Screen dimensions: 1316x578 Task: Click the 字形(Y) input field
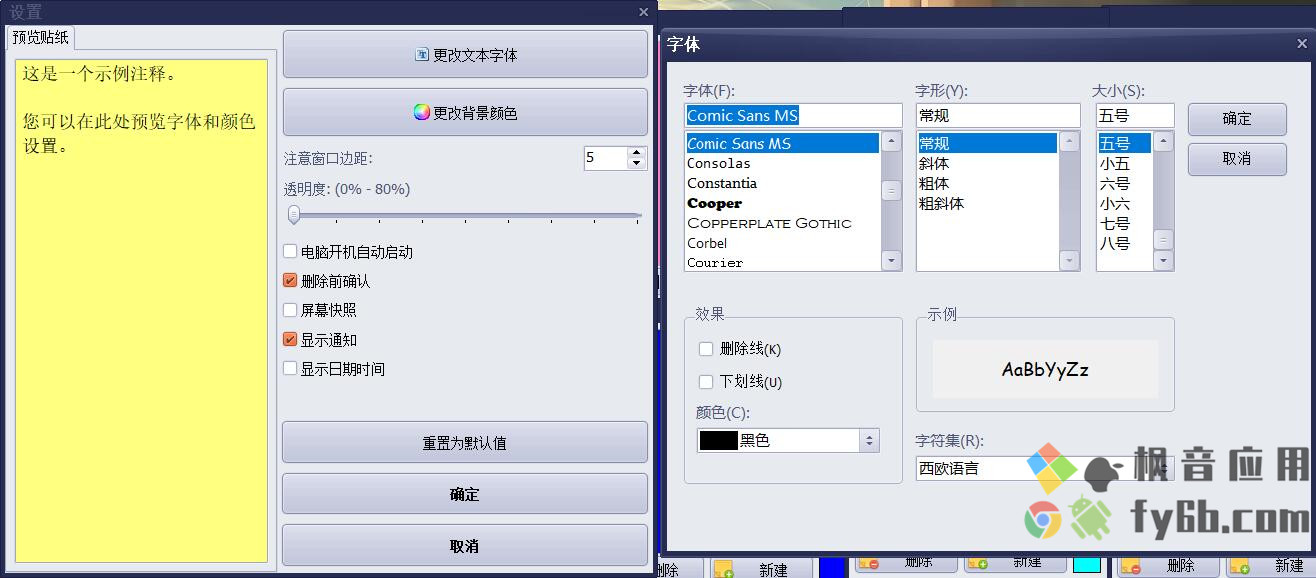998,115
